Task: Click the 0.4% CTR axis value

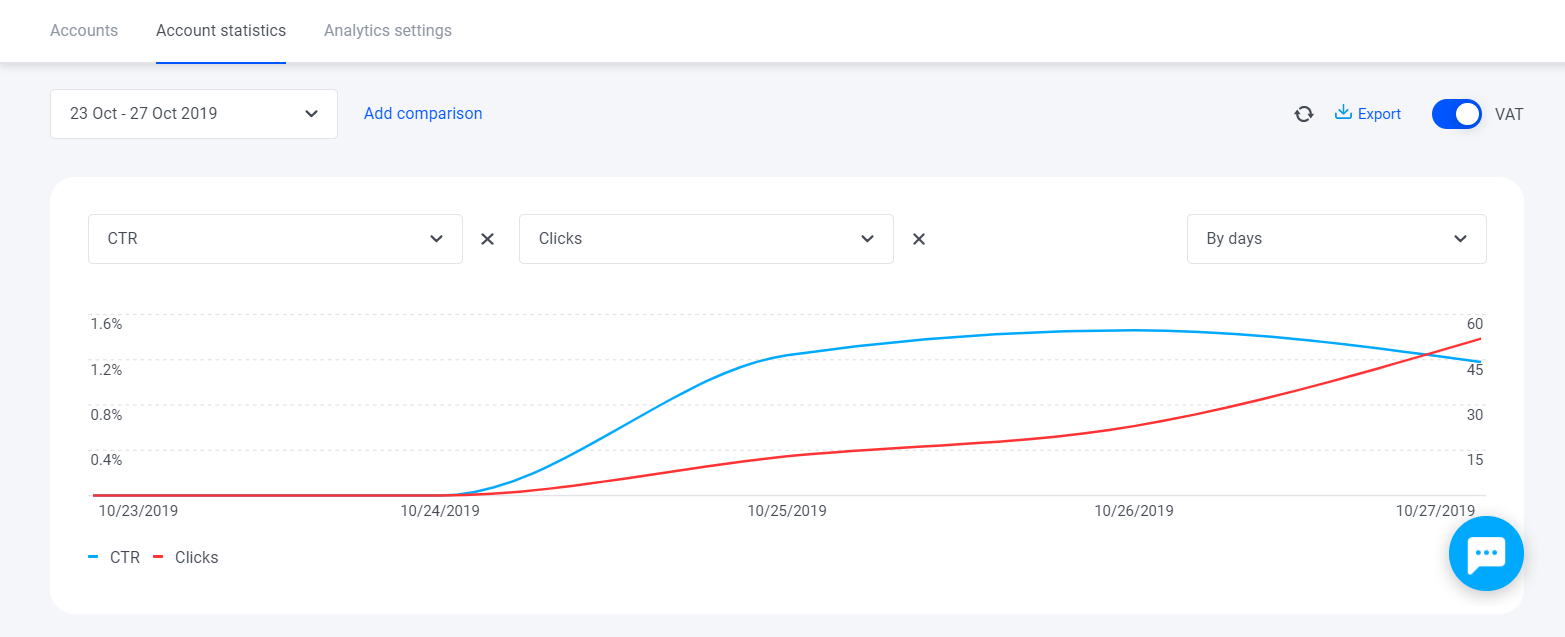Action: click(106, 460)
